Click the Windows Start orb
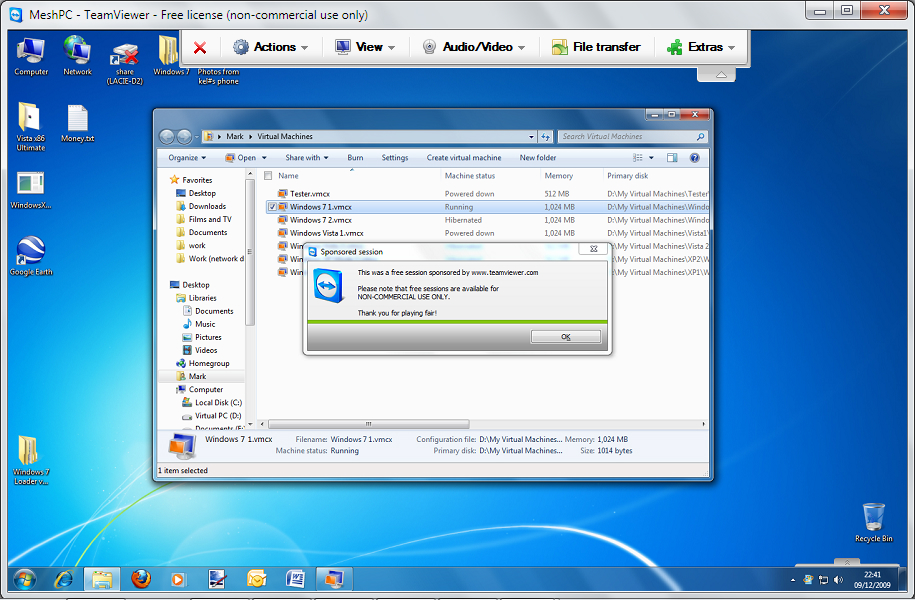The width and height of the screenshot is (915, 600). pyautogui.click(x=24, y=579)
